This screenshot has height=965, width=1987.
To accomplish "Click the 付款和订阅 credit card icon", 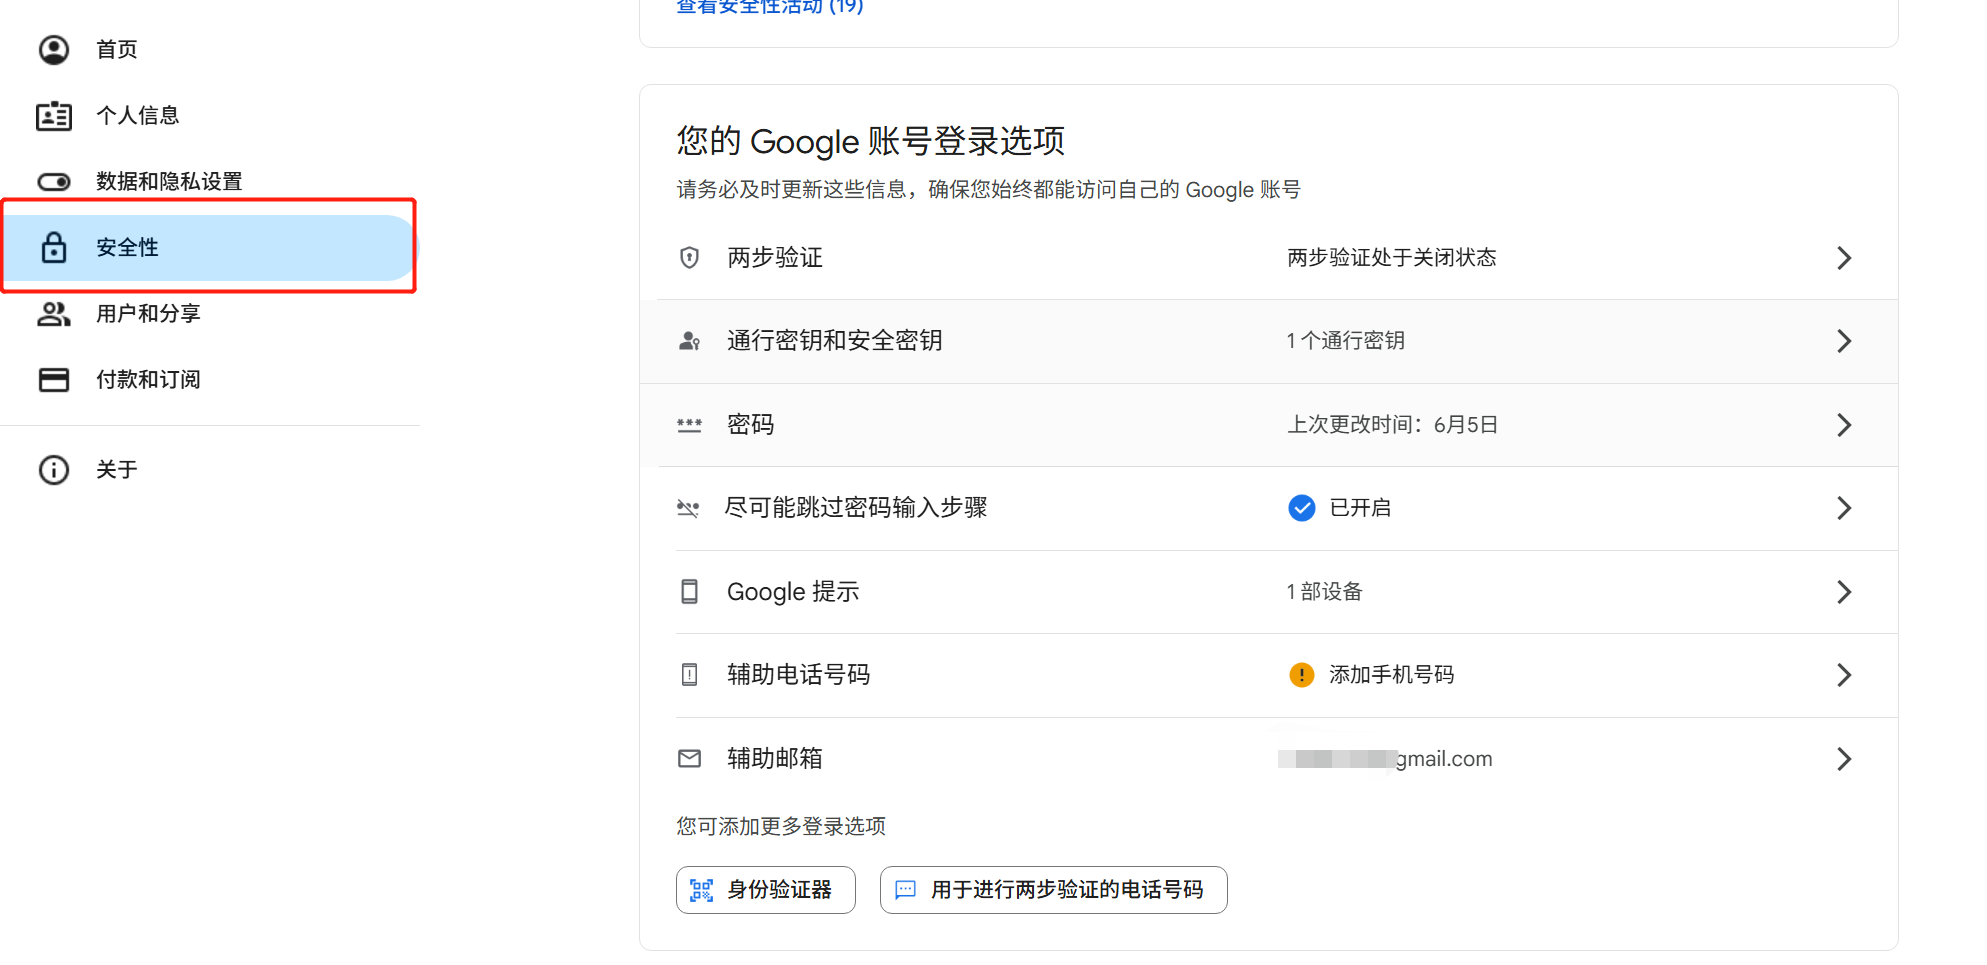I will [x=54, y=380].
